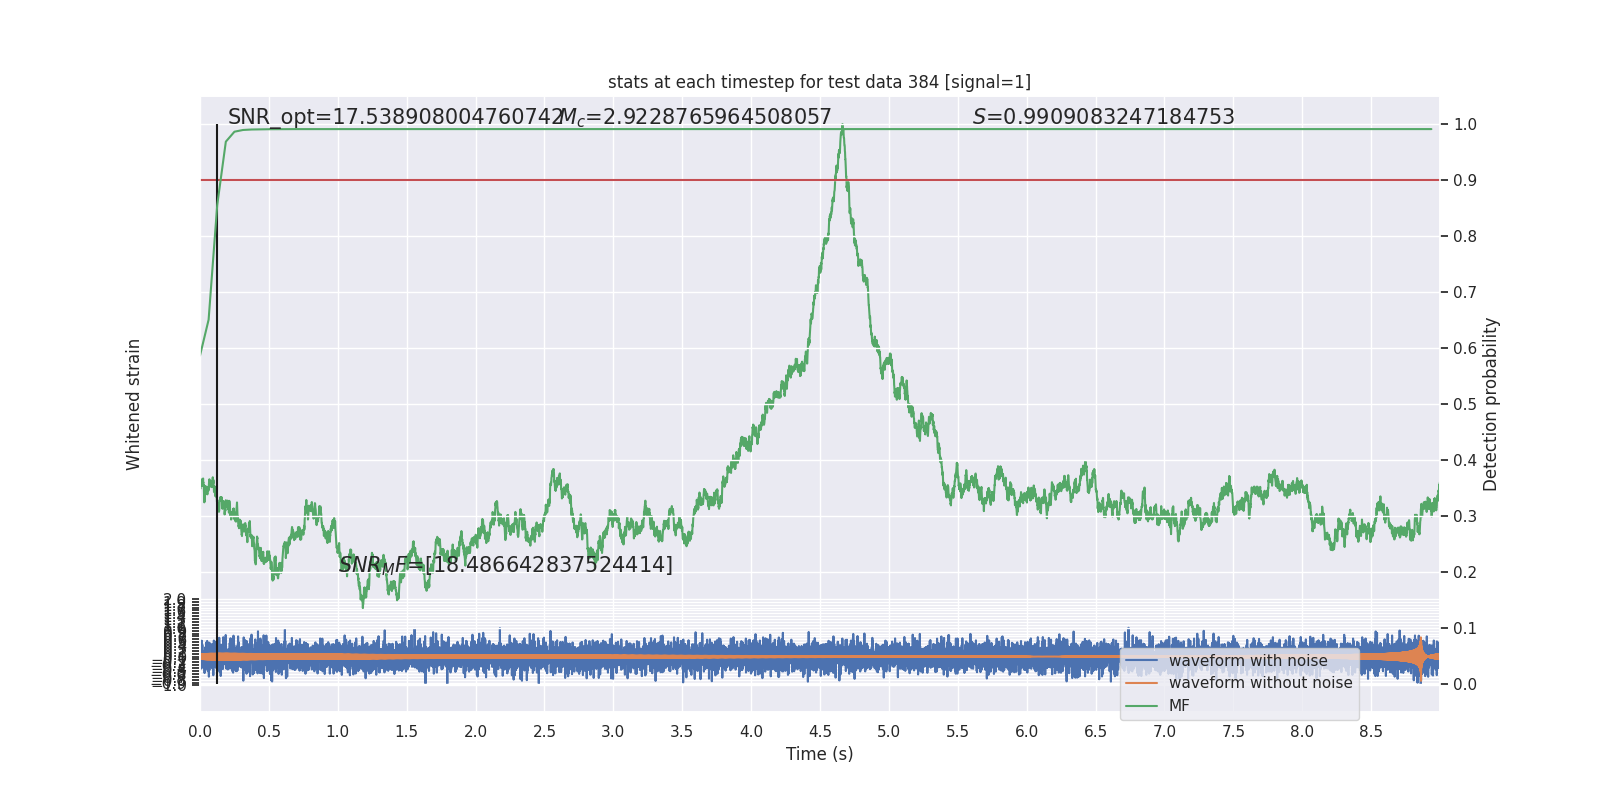Viewport: 1600px width, 800px height.
Task: Click the Mc=2.9228765964508057 annotation
Action: [x=695, y=117]
